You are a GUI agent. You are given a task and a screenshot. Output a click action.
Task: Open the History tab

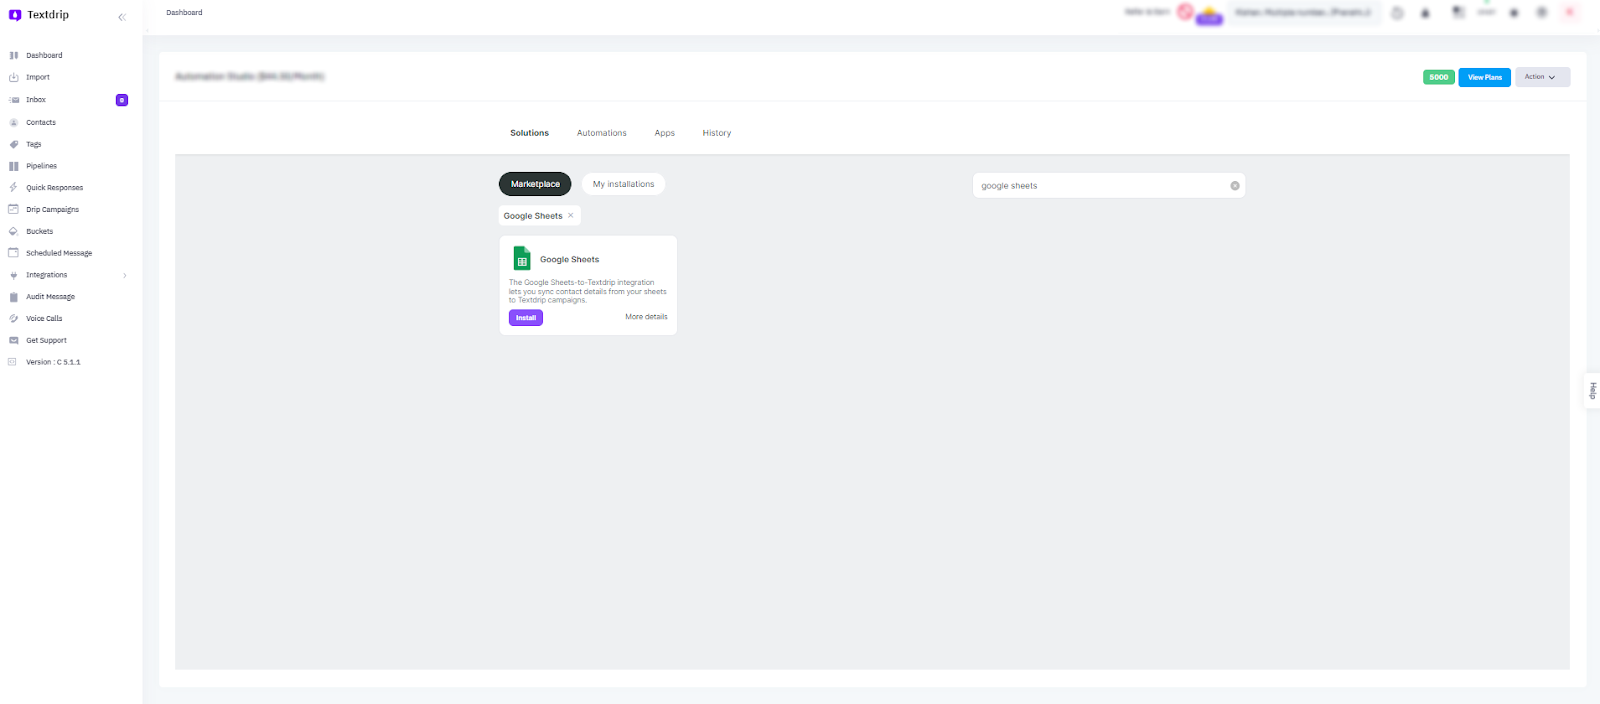(717, 133)
